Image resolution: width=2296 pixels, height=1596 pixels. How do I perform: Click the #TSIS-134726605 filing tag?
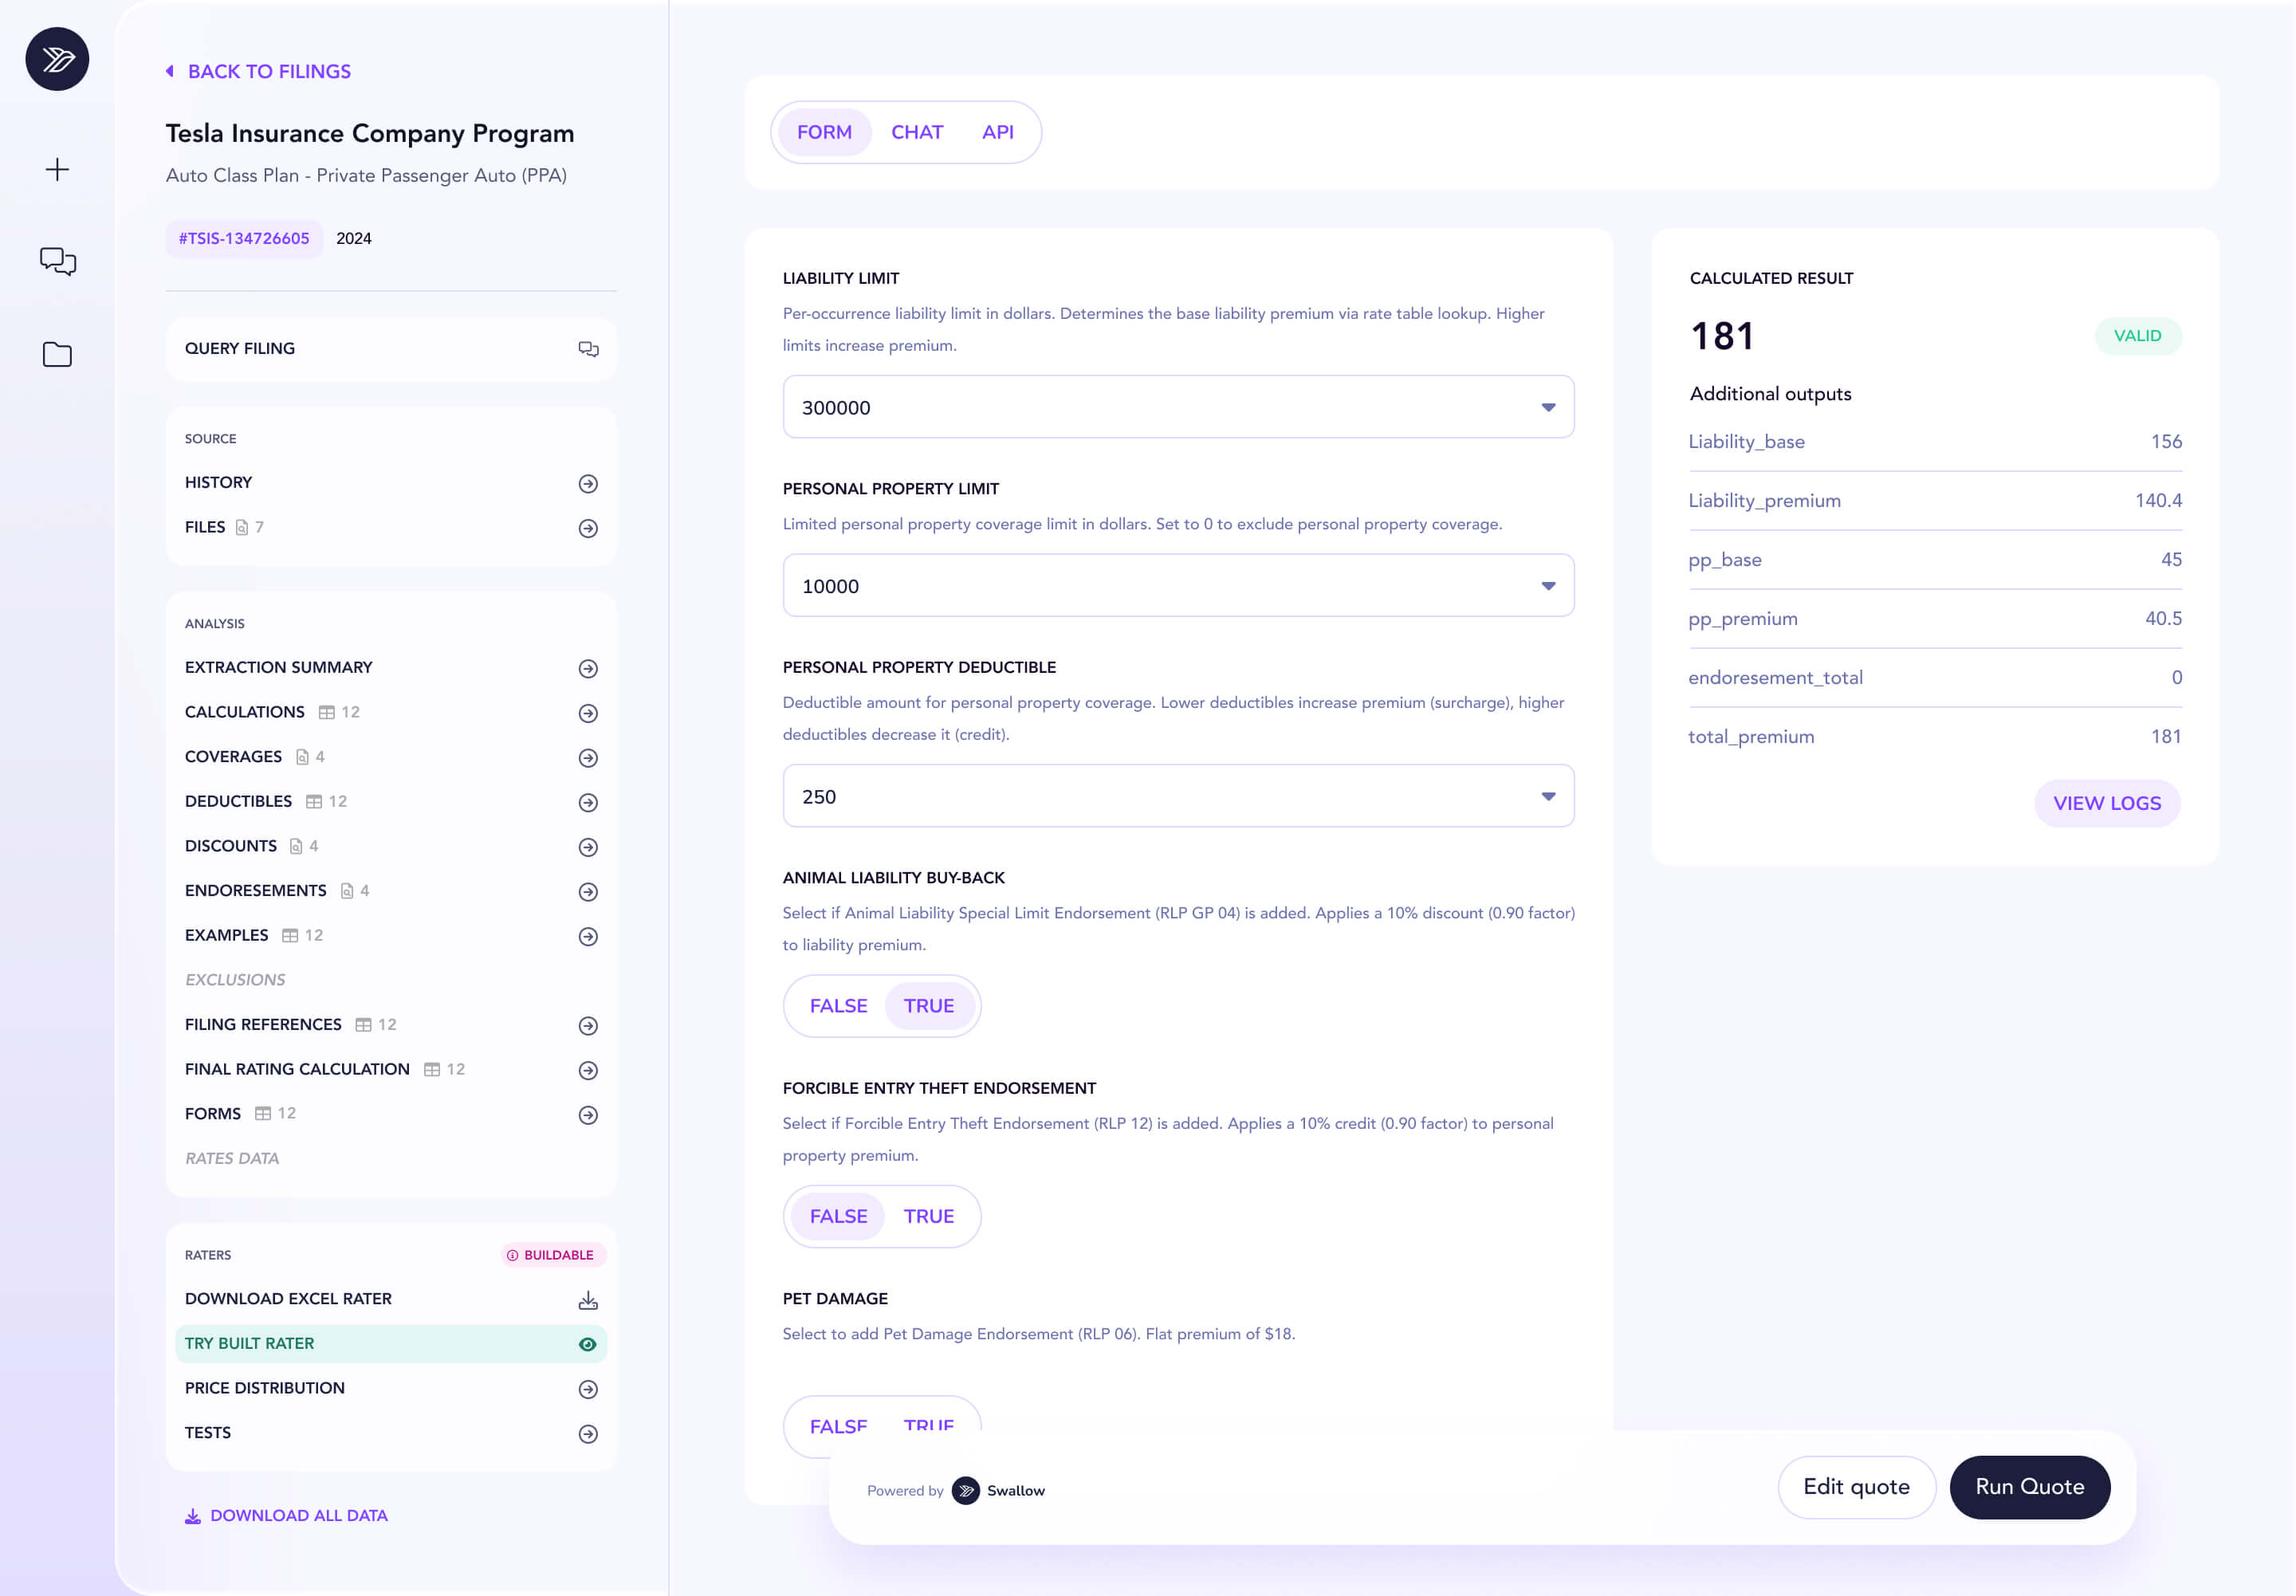coord(244,238)
